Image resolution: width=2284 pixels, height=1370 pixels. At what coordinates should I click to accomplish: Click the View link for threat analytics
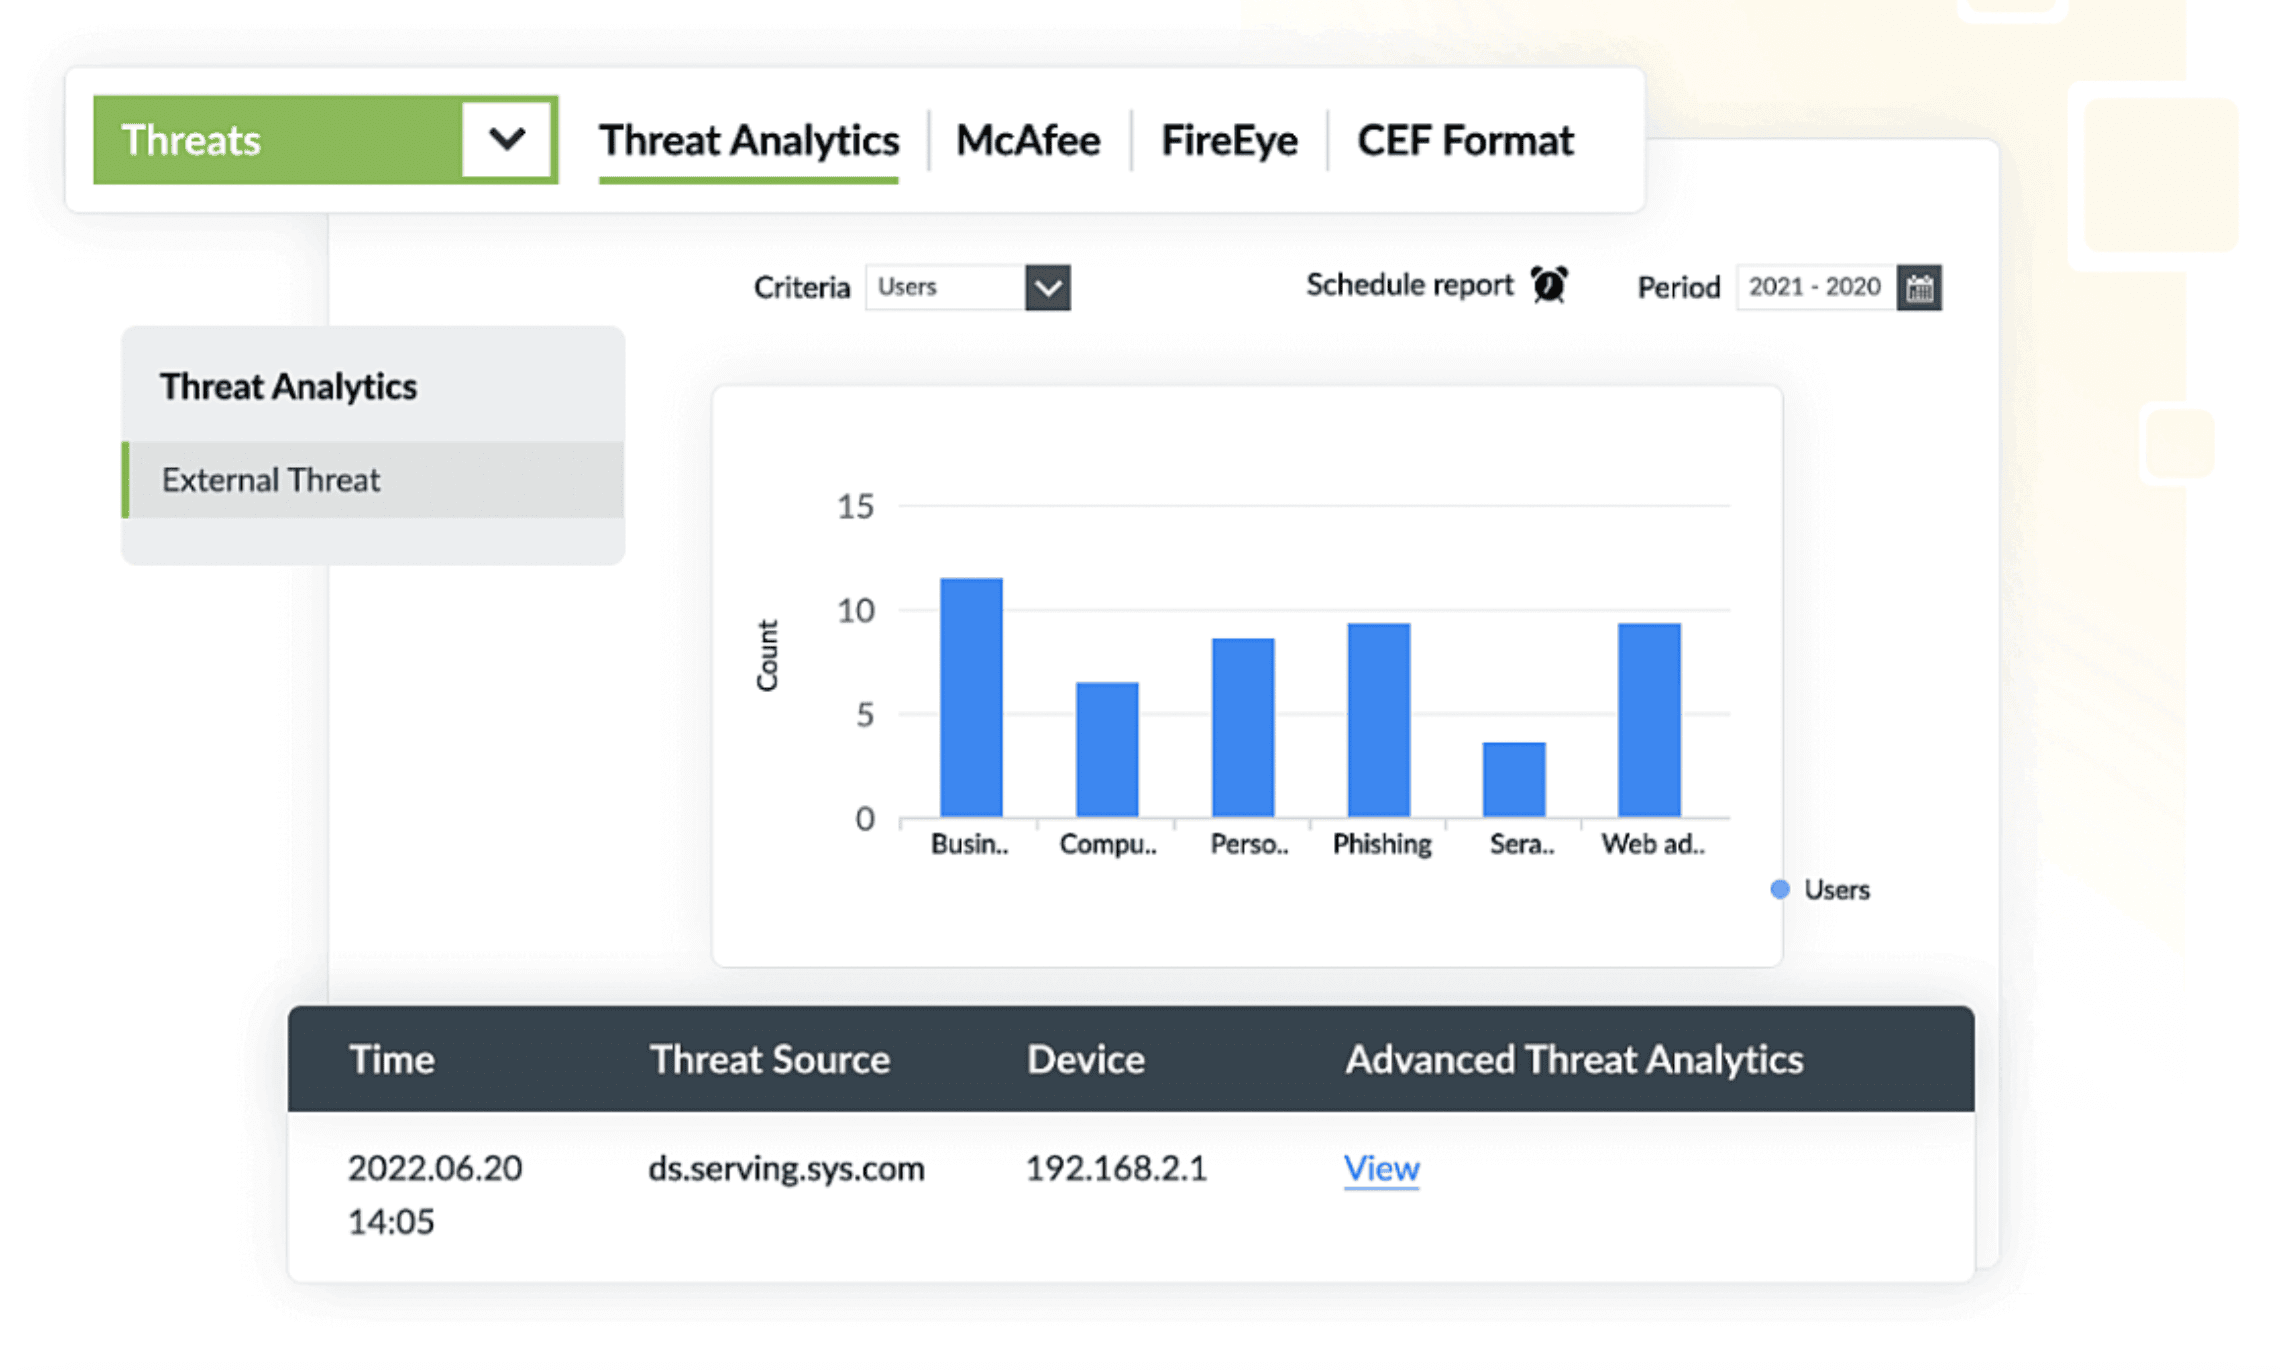point(1380,1167)
